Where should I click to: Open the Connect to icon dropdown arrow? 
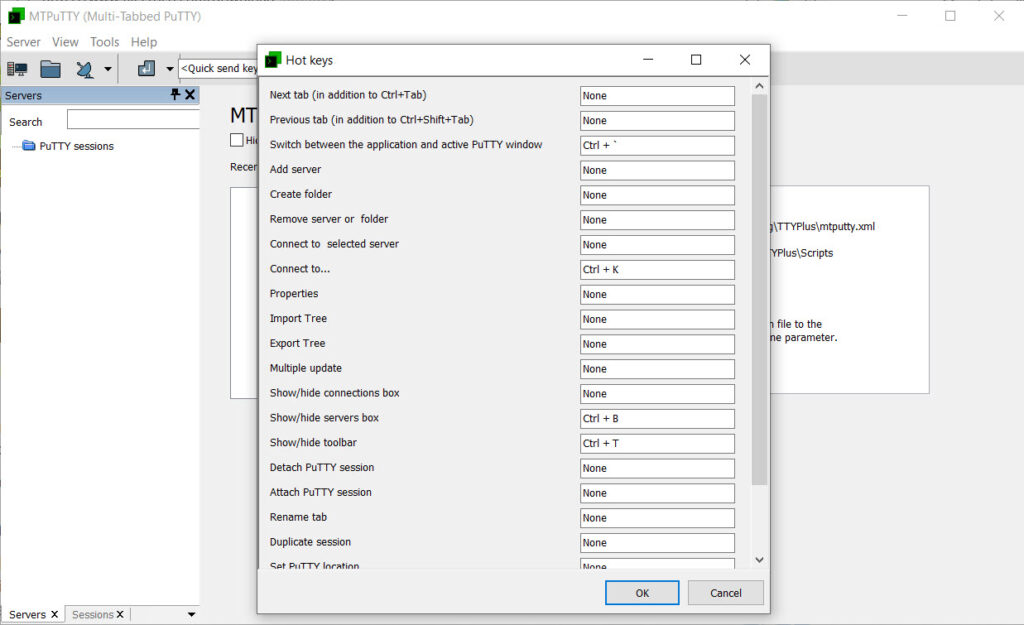(108, 69)
